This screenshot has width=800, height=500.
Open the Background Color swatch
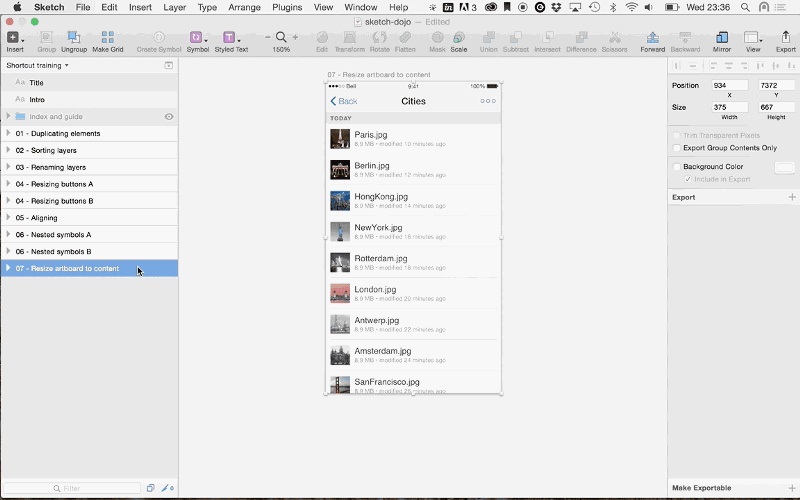pyautogui.click(x=784, y=167)
